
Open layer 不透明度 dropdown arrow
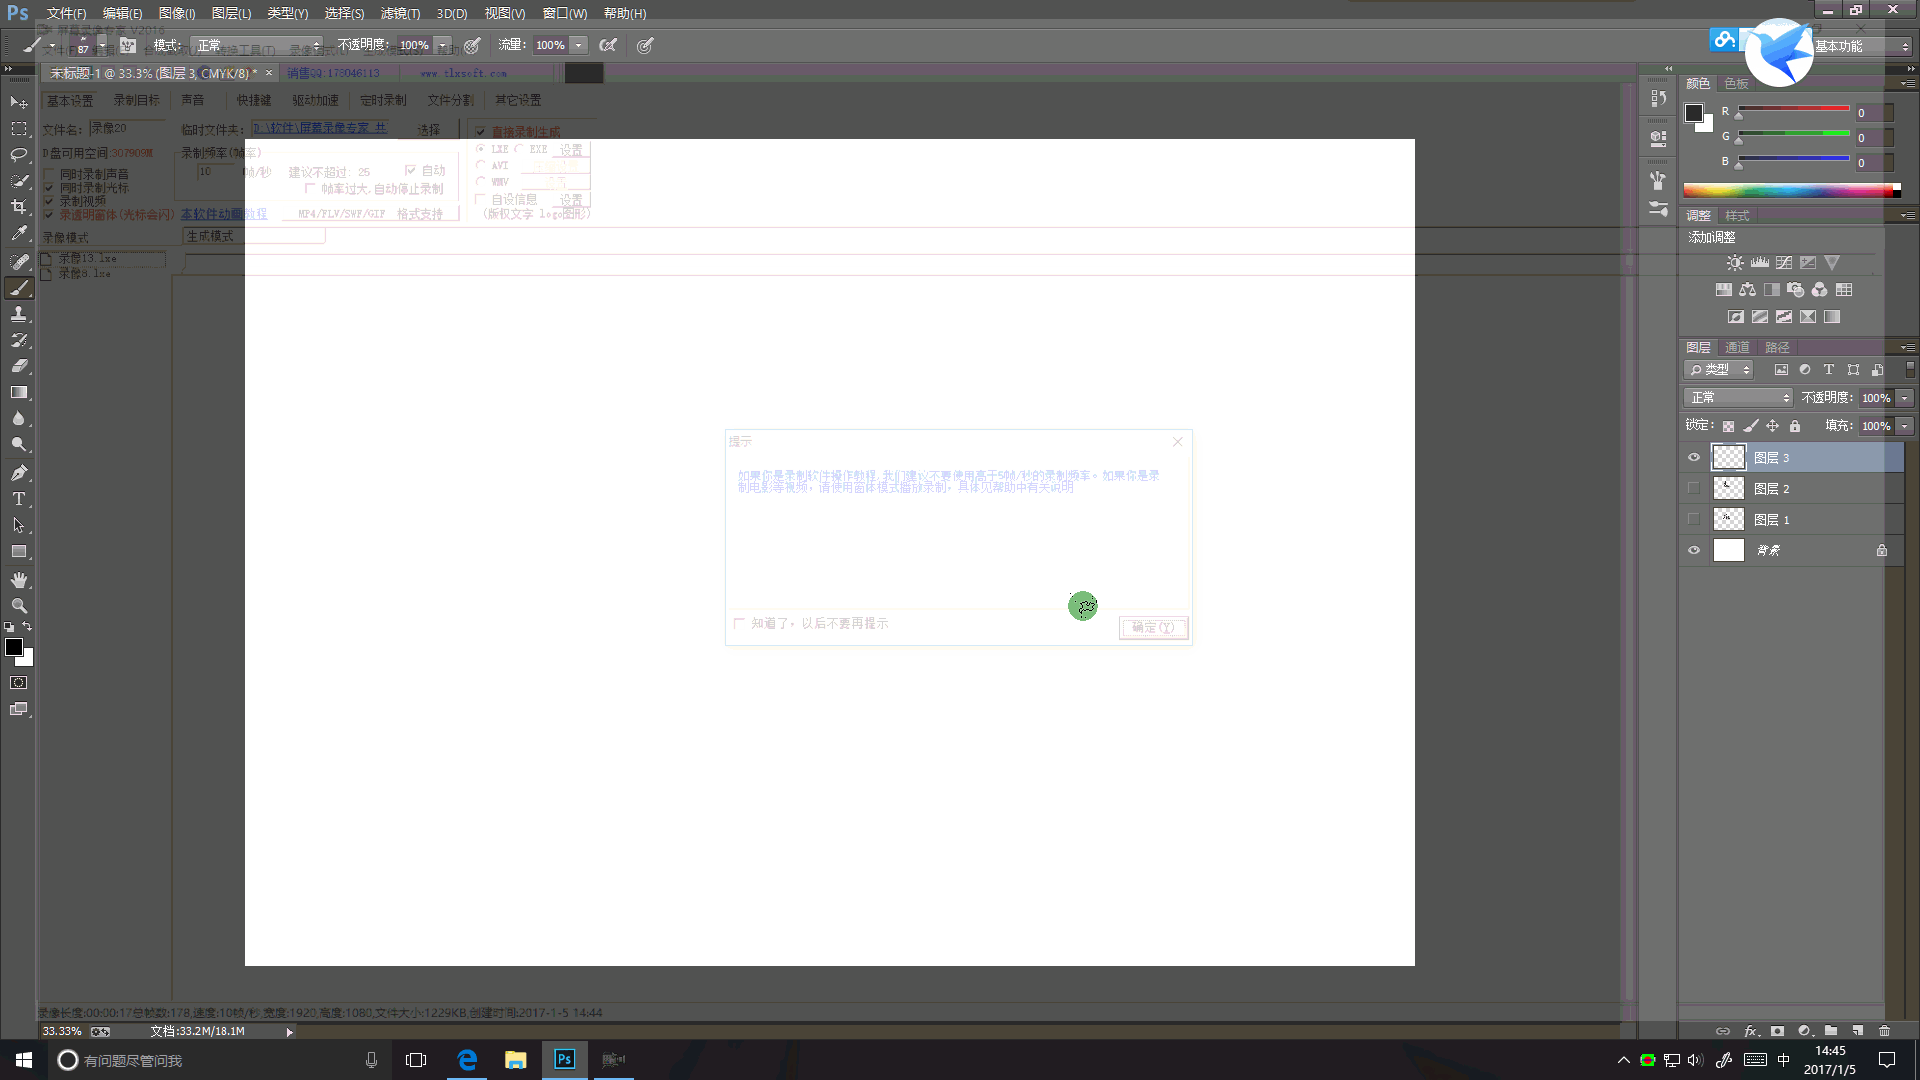[1905, 398]
